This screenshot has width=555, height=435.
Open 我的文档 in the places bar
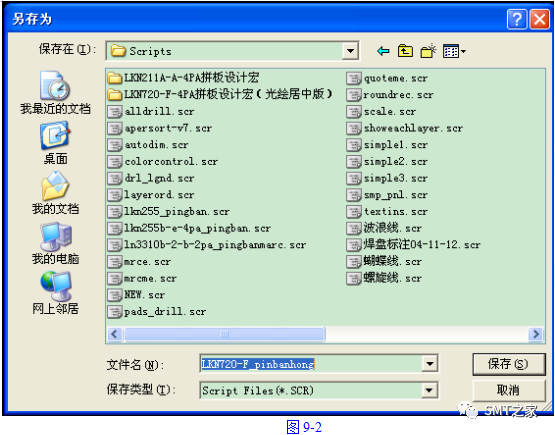coord(55,193)
